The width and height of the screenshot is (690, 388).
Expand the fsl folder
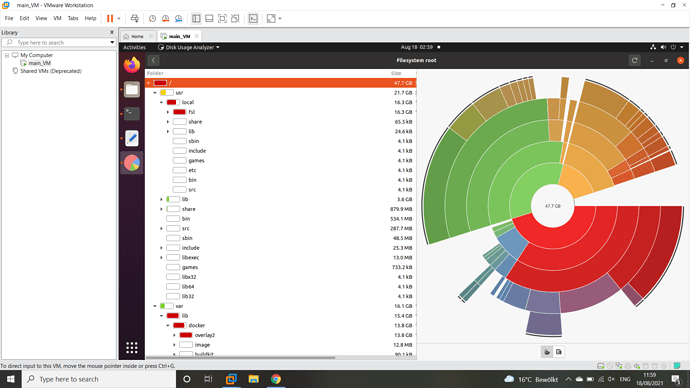coord(168,112)
